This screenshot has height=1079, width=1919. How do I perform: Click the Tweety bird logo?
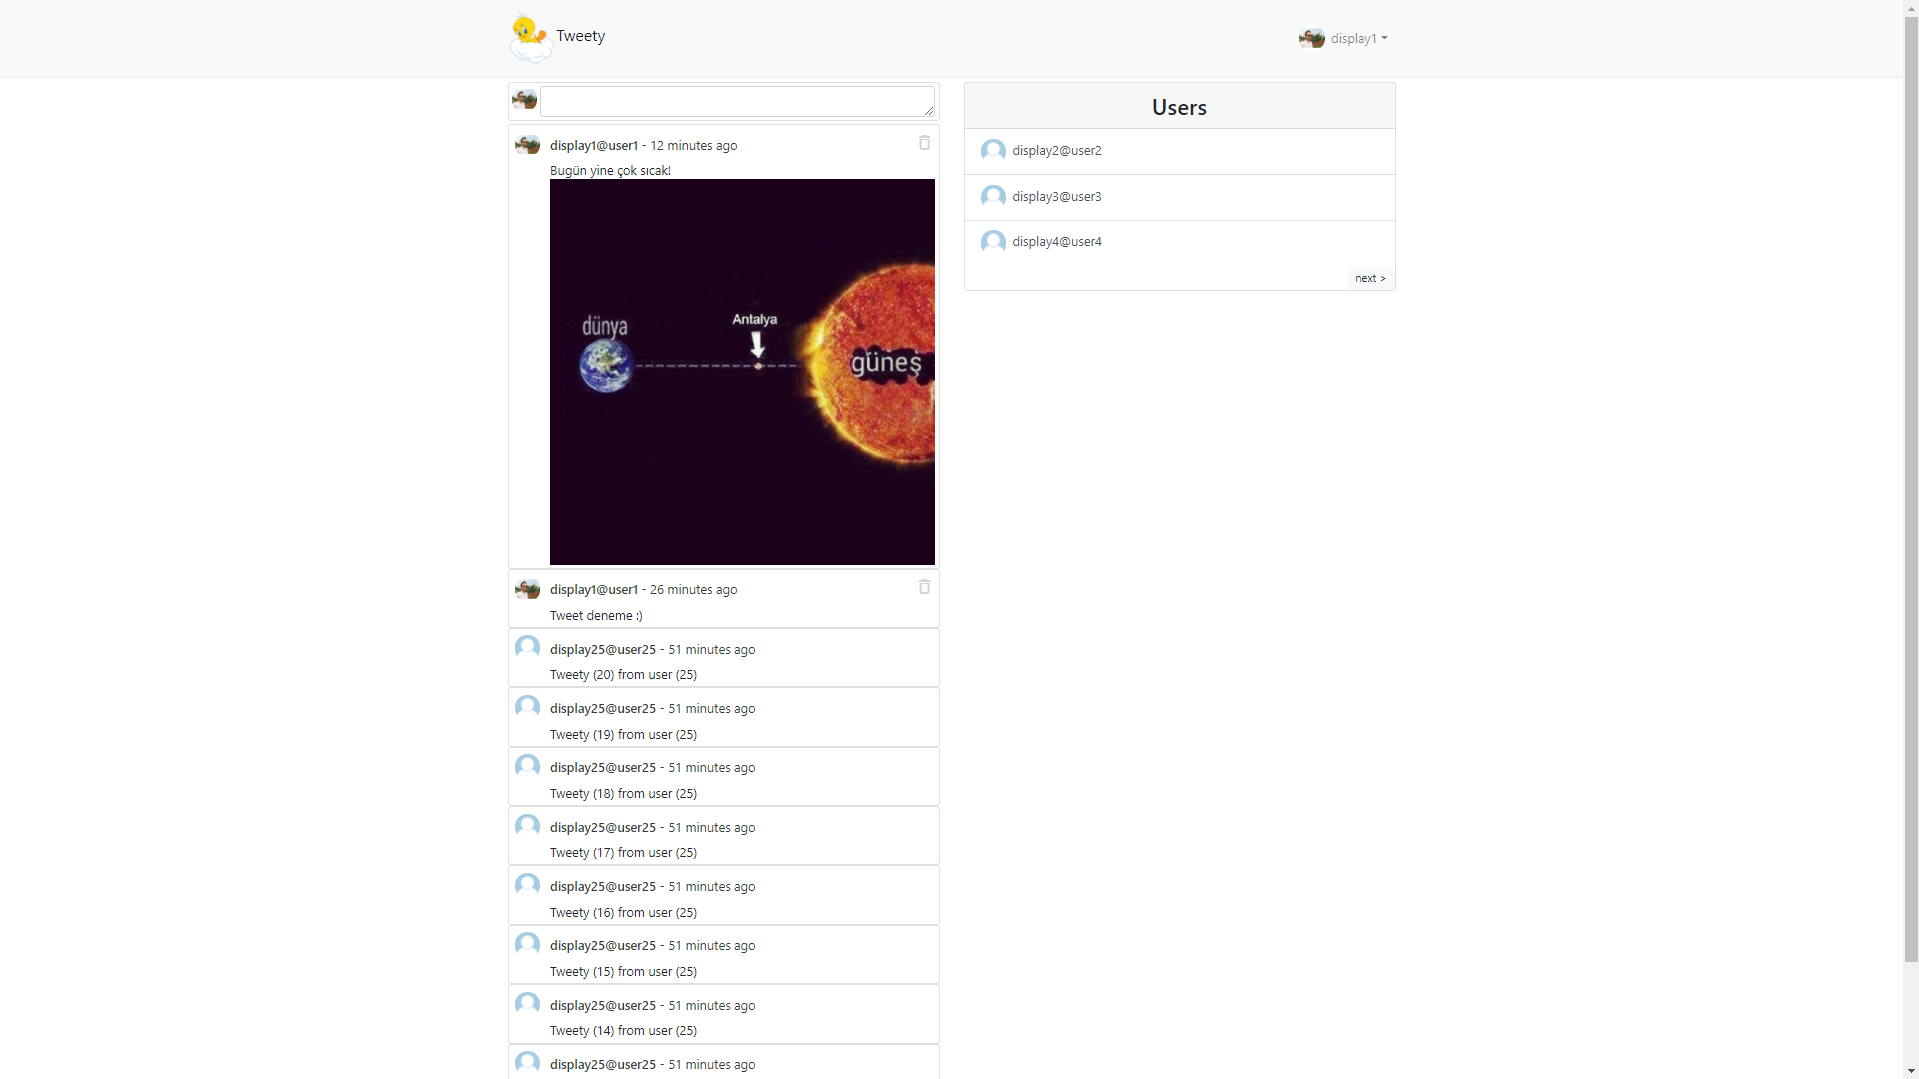(x=530, y=38)
